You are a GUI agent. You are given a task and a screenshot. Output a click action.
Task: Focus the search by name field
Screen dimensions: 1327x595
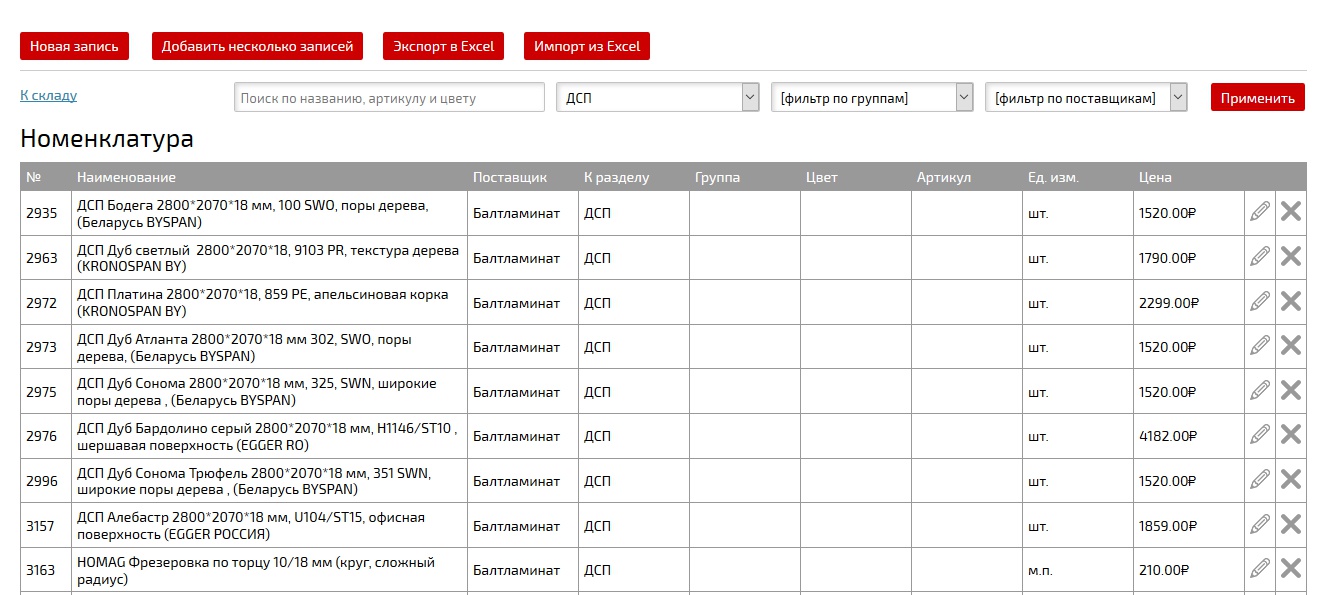pyautogui.click(x=389, y=97)
